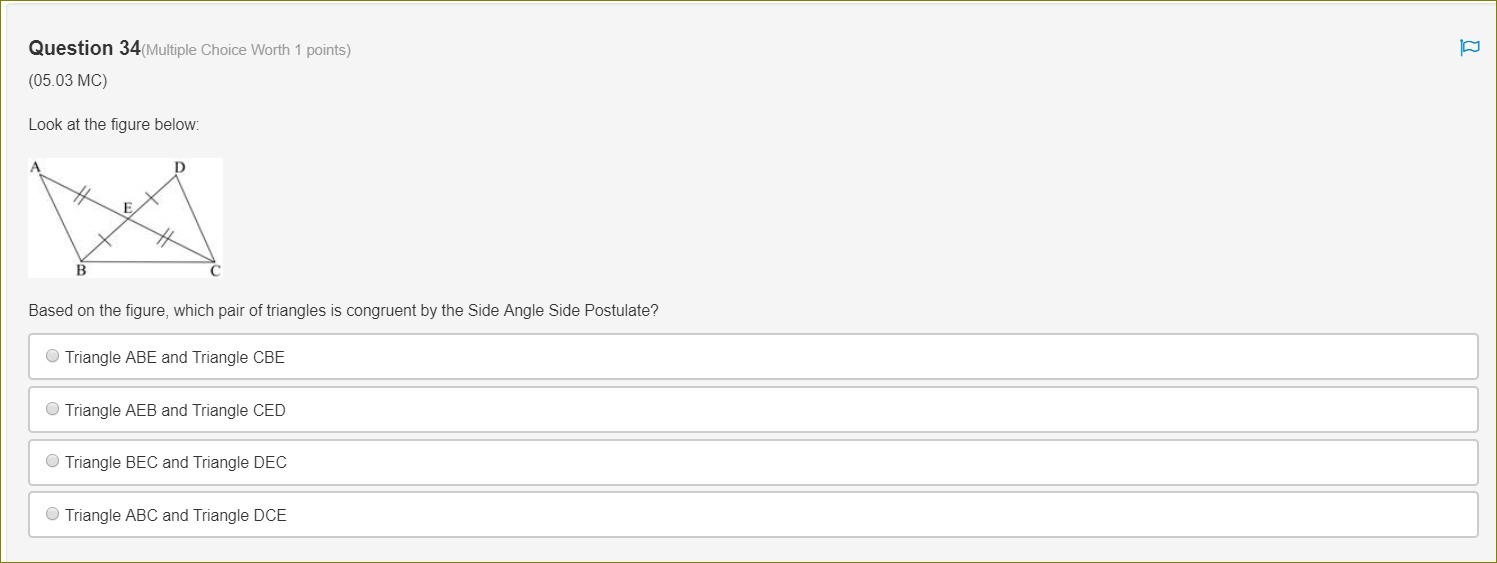
Task: Click vertex label C in the figure
Action: coord(214,270)
